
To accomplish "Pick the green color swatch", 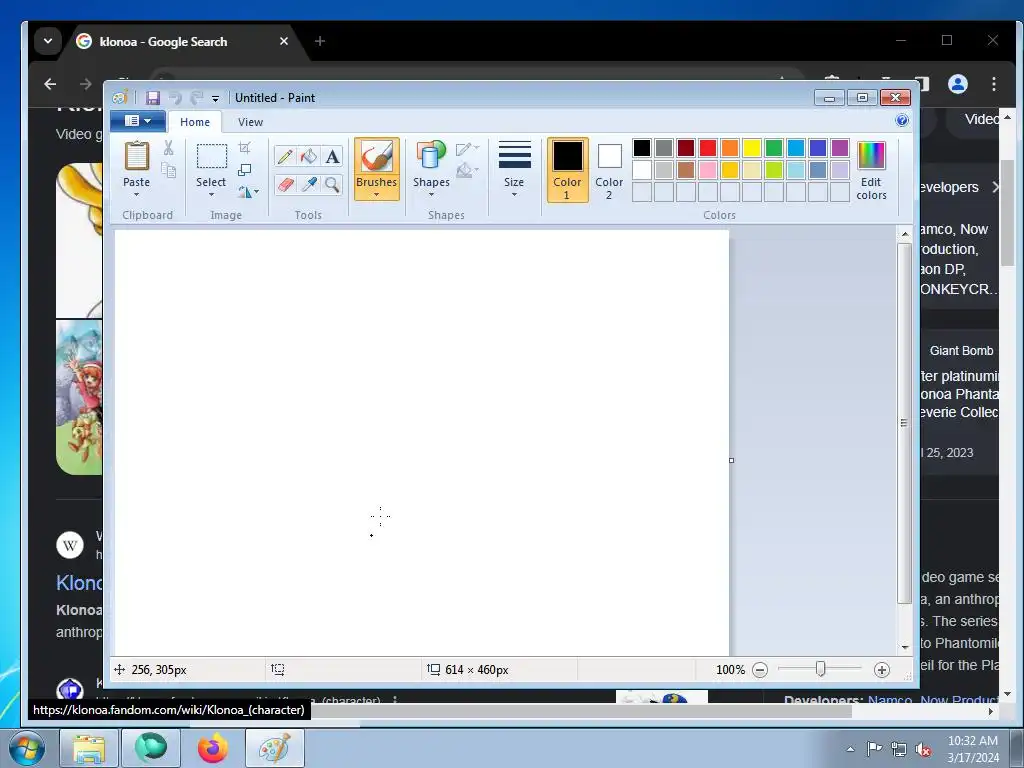I will point(774,148).
